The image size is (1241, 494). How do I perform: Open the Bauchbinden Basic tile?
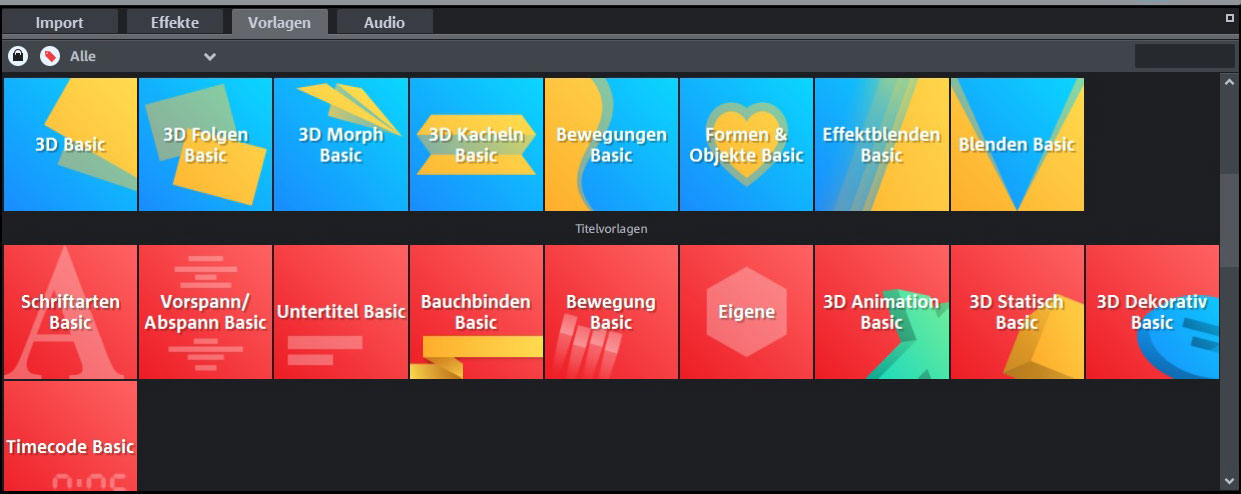[x=476, y=312]
